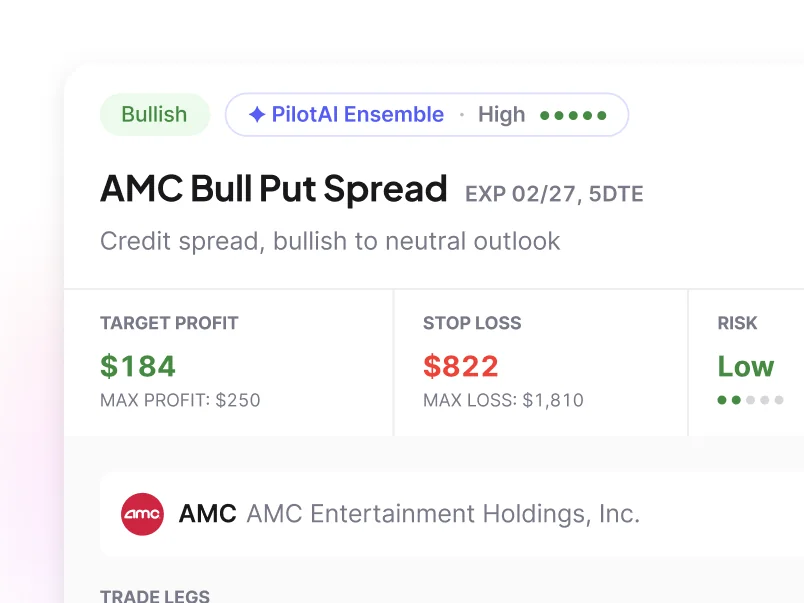Click the MAX LOSS: $1,810 text

[503, 400]
